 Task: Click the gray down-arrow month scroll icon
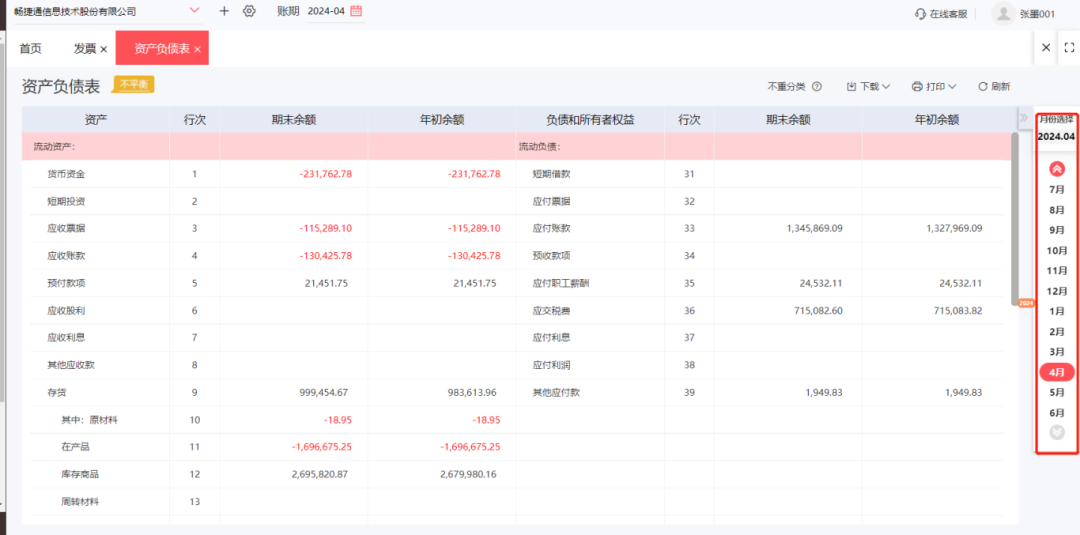(1057, 432)
